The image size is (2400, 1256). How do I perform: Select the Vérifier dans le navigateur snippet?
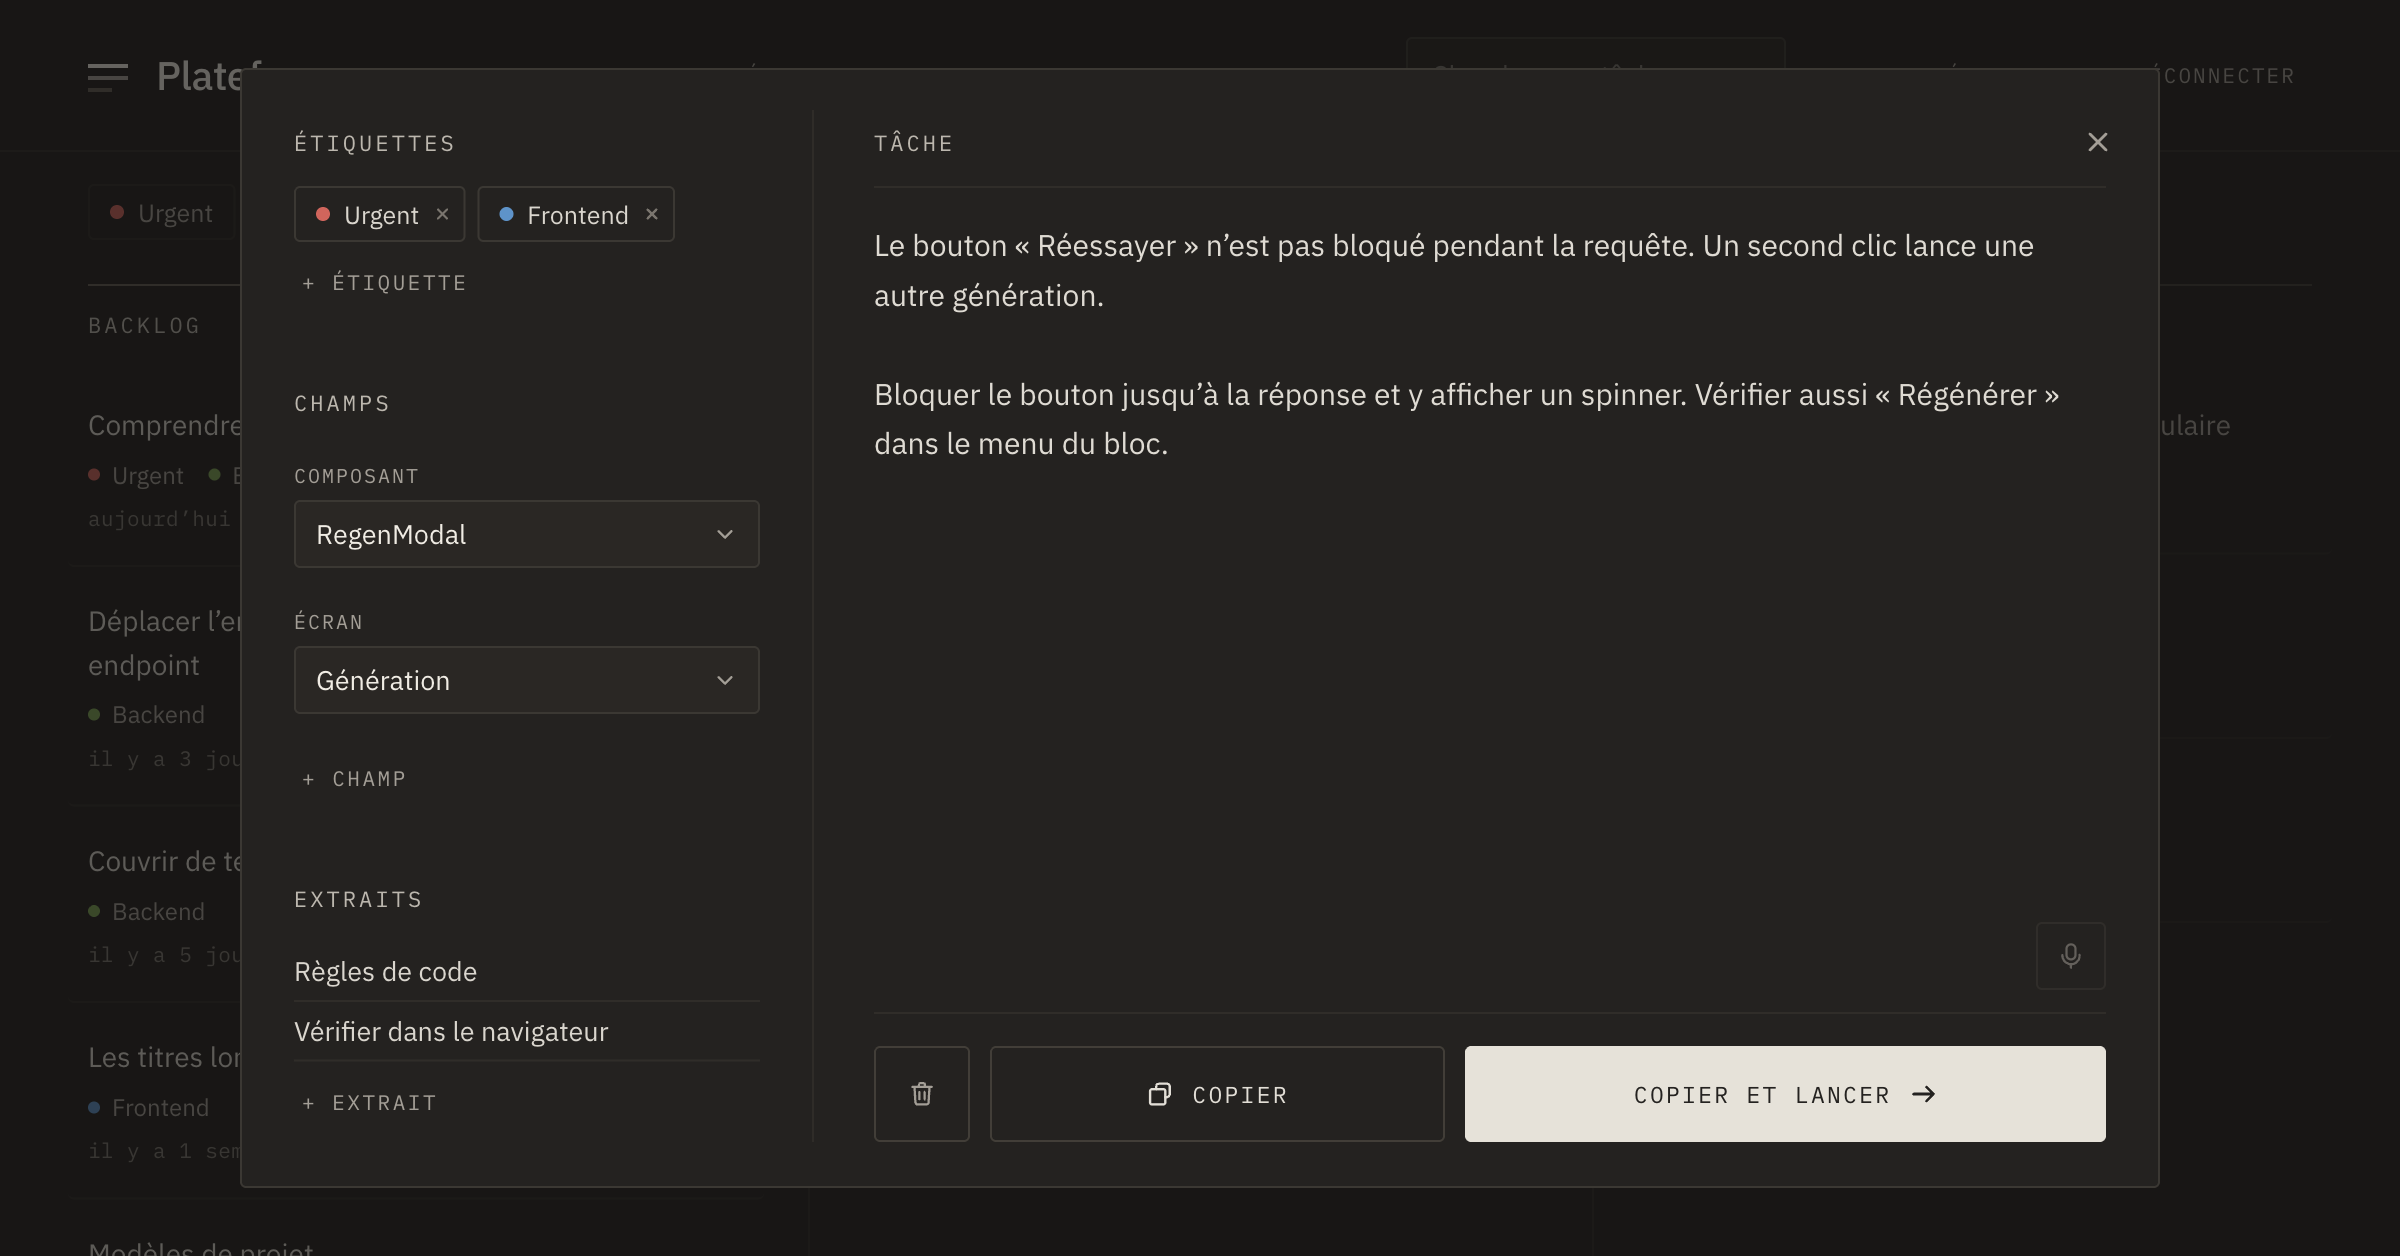(527, 1032)
